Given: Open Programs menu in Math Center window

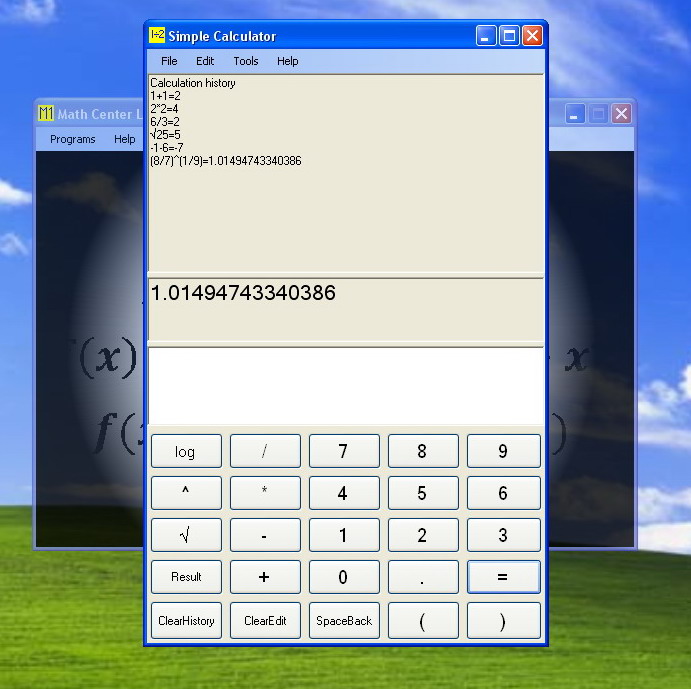Looking at the screenshot, I should 73,139.
